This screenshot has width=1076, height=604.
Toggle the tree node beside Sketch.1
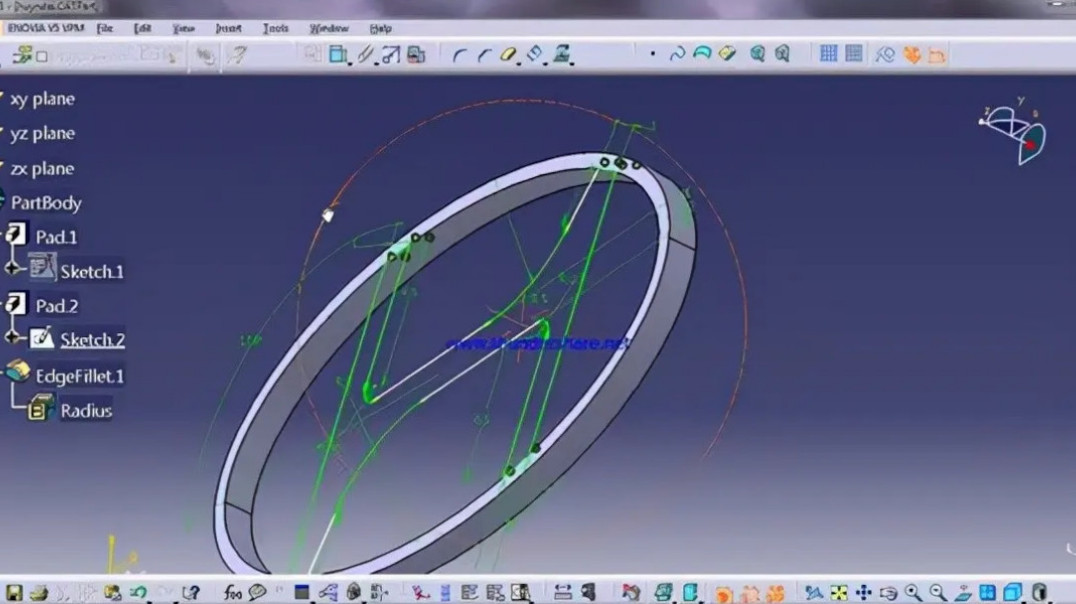[x=12, y=268]
